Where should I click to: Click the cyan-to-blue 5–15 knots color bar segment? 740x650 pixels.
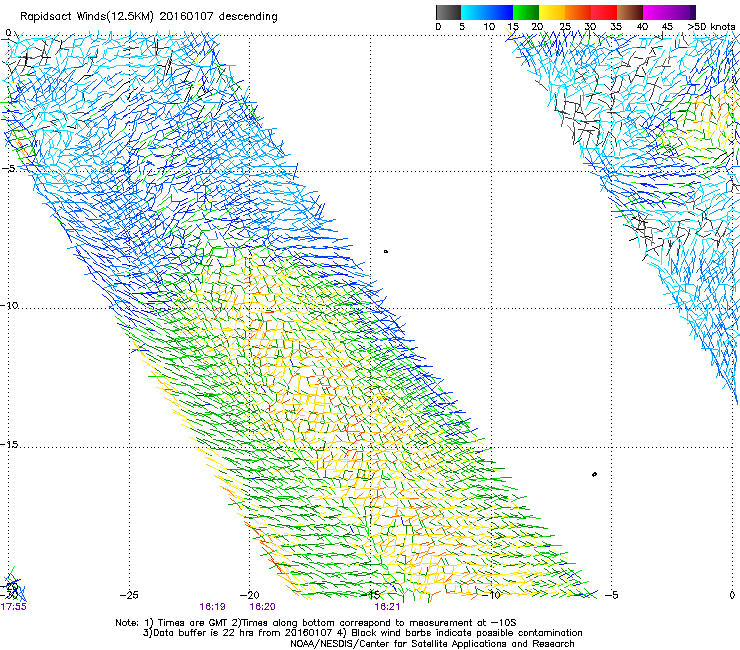coord(487,12)
